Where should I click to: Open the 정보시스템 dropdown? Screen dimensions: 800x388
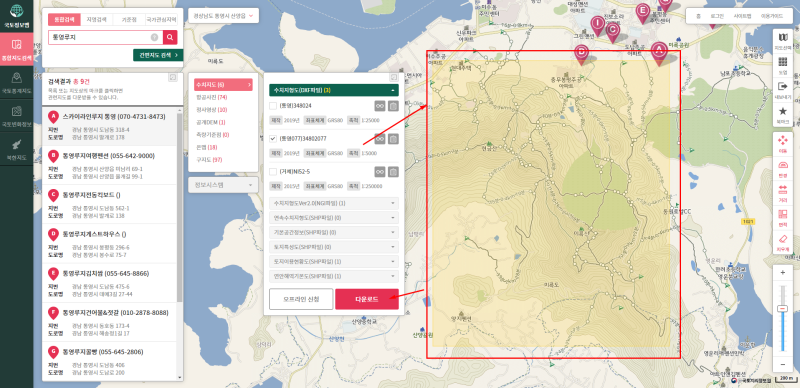(223, 185)
